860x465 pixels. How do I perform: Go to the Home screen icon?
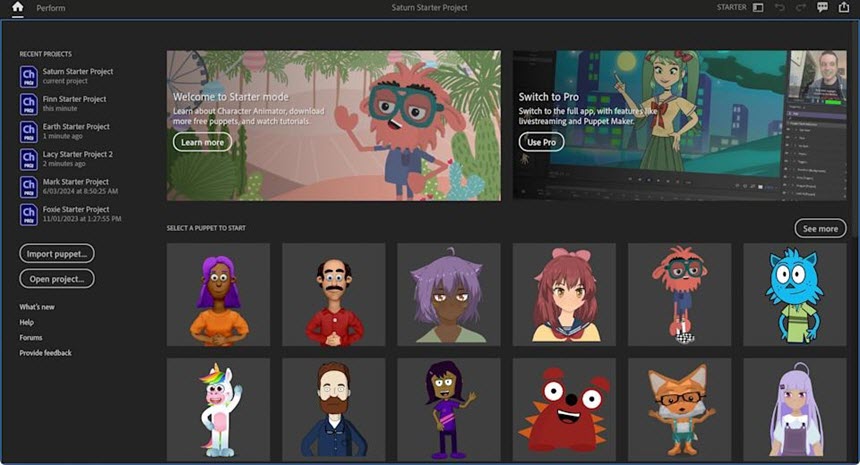(x=18, y=7)
